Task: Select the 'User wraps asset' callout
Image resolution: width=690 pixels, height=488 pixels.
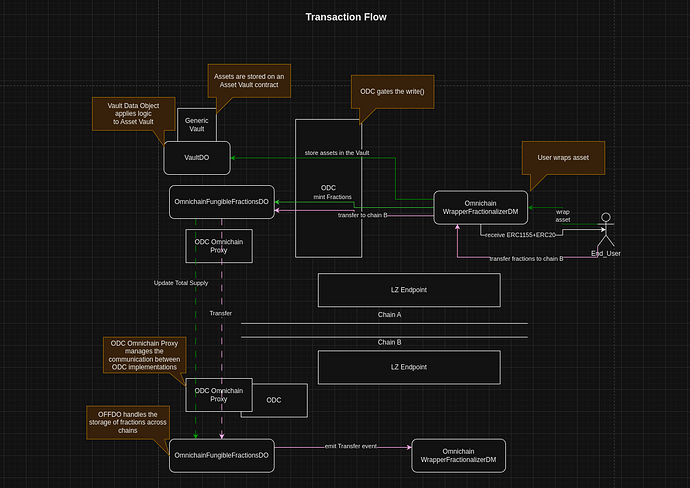Action: [x=563, y=158]
